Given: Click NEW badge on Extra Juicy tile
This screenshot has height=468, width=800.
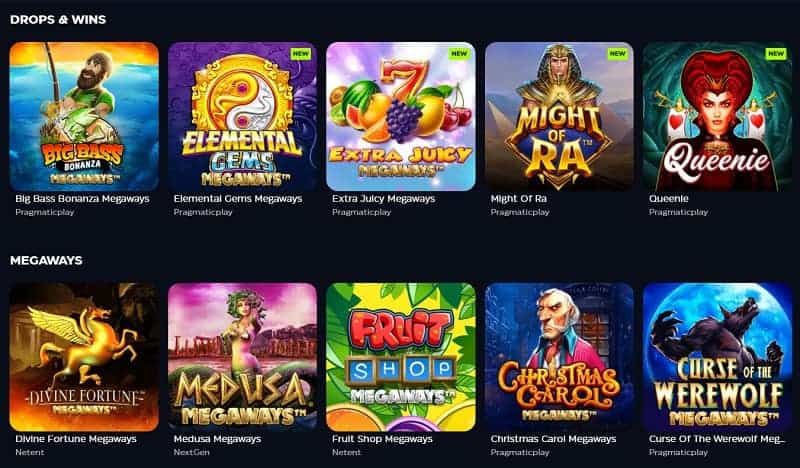Looking at the screenshot, I should [x=459, y=54].
